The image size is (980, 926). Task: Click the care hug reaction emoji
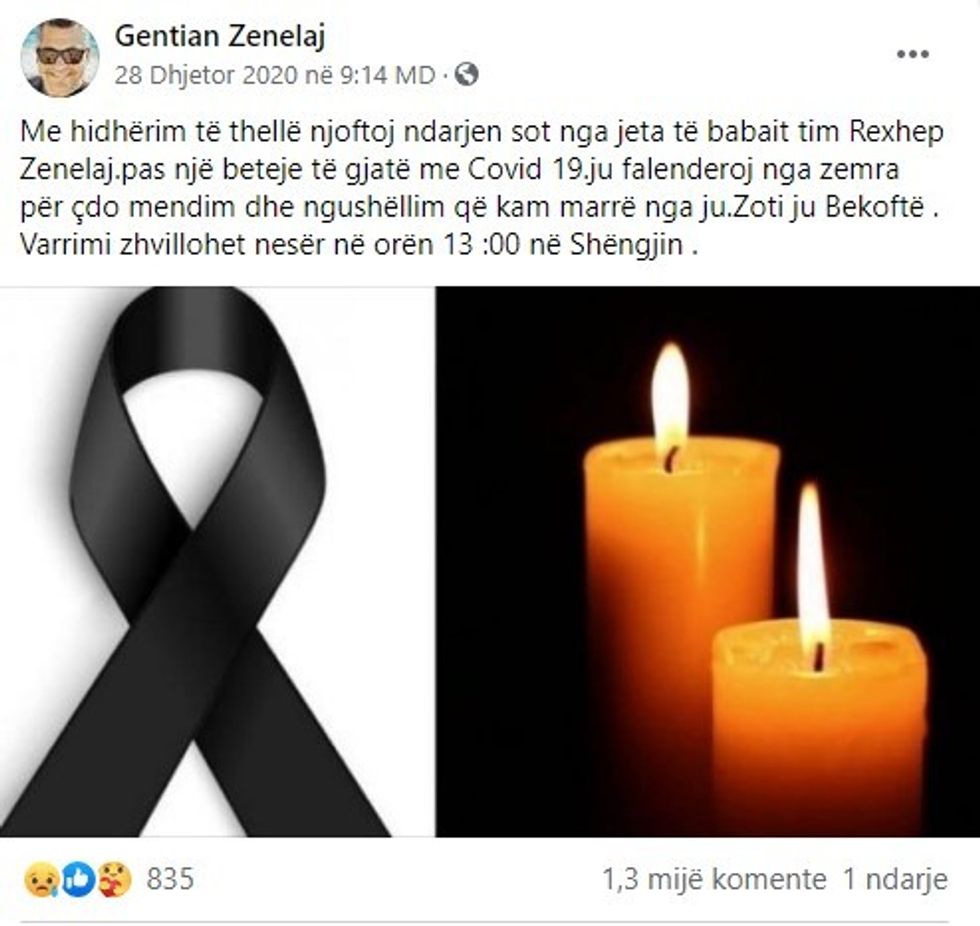click(115, 880)
